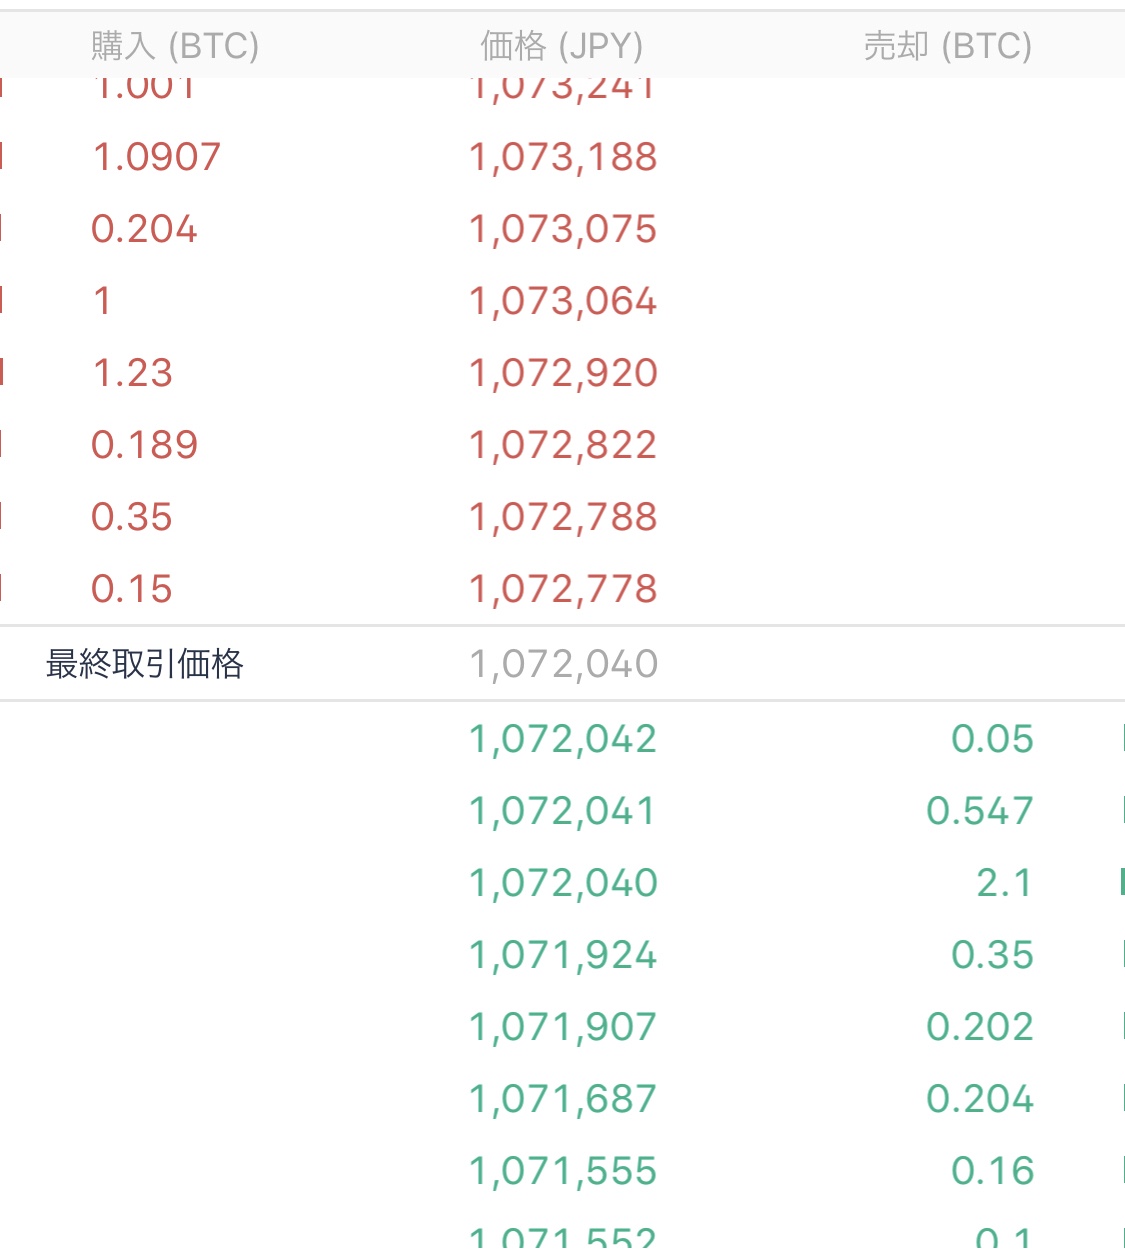Select the 1.23 BTC ask amount
Image resolution: width=1125 pixels, height=1251 pixels.
133,373
